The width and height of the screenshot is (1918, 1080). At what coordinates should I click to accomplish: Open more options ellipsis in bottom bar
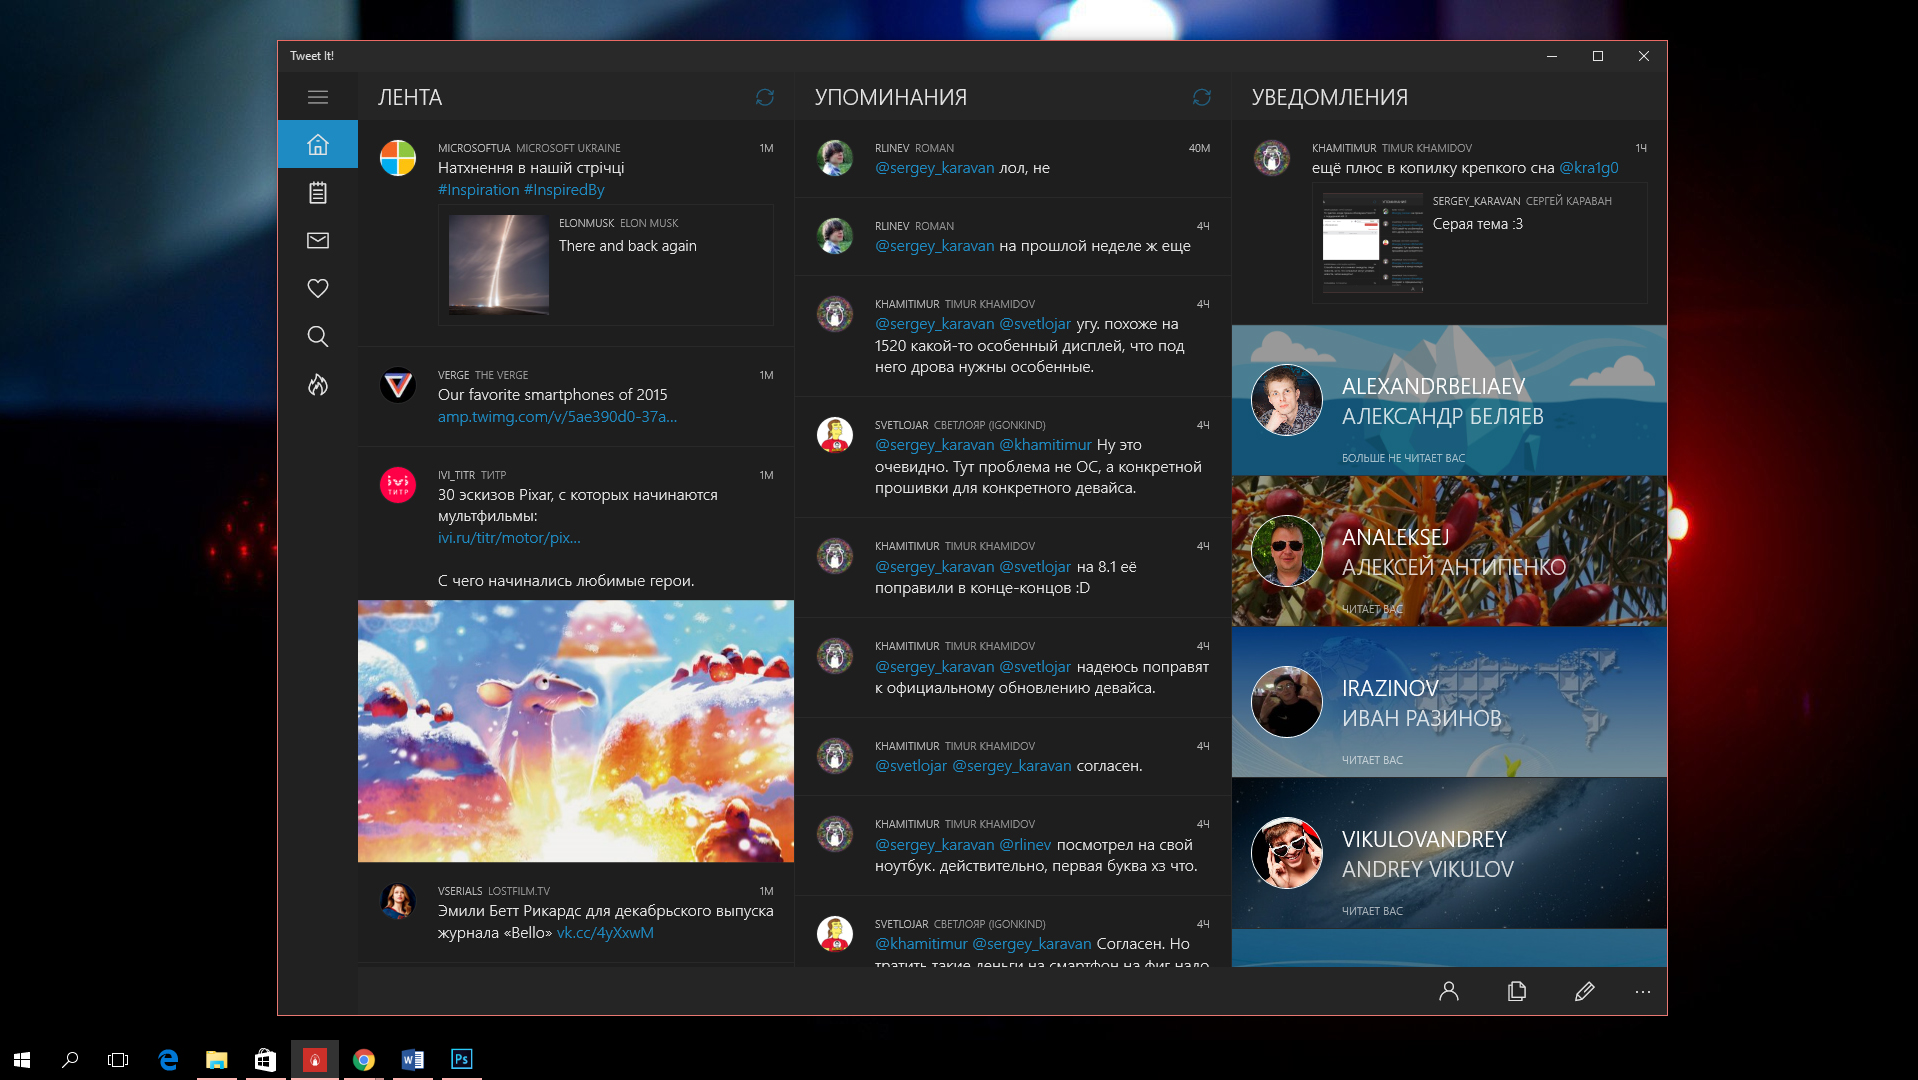(1643, 991)
